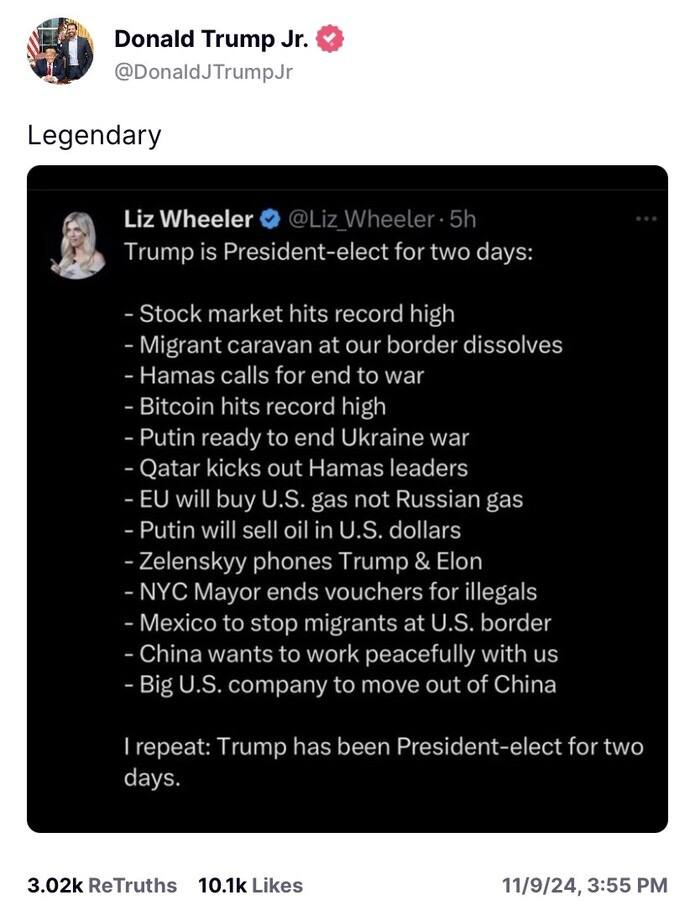Click the "Trump is President-elect for two days:" heading
Viewport: 695px width, 921px height.
coord(329,251)
